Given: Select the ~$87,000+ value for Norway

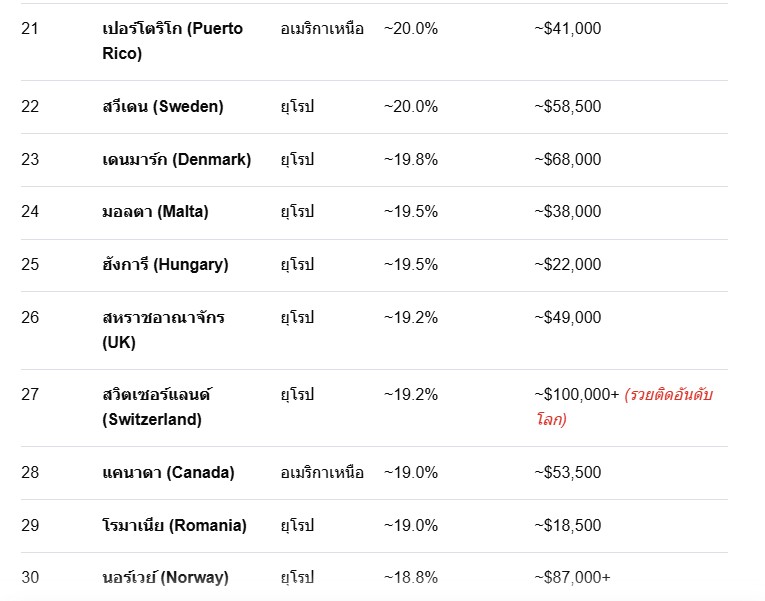Looking at the screenshot, I should tap(572, 578).
